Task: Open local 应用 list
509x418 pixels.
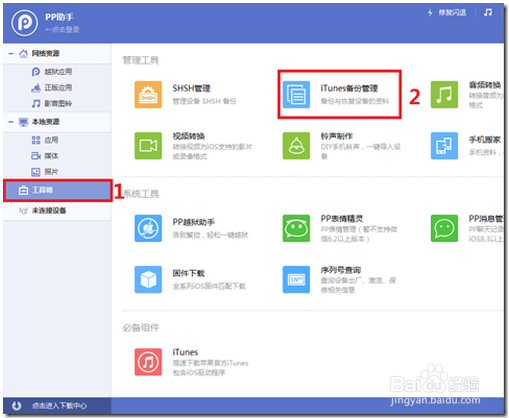Action: pyautogui.click(x=51, y=140)
